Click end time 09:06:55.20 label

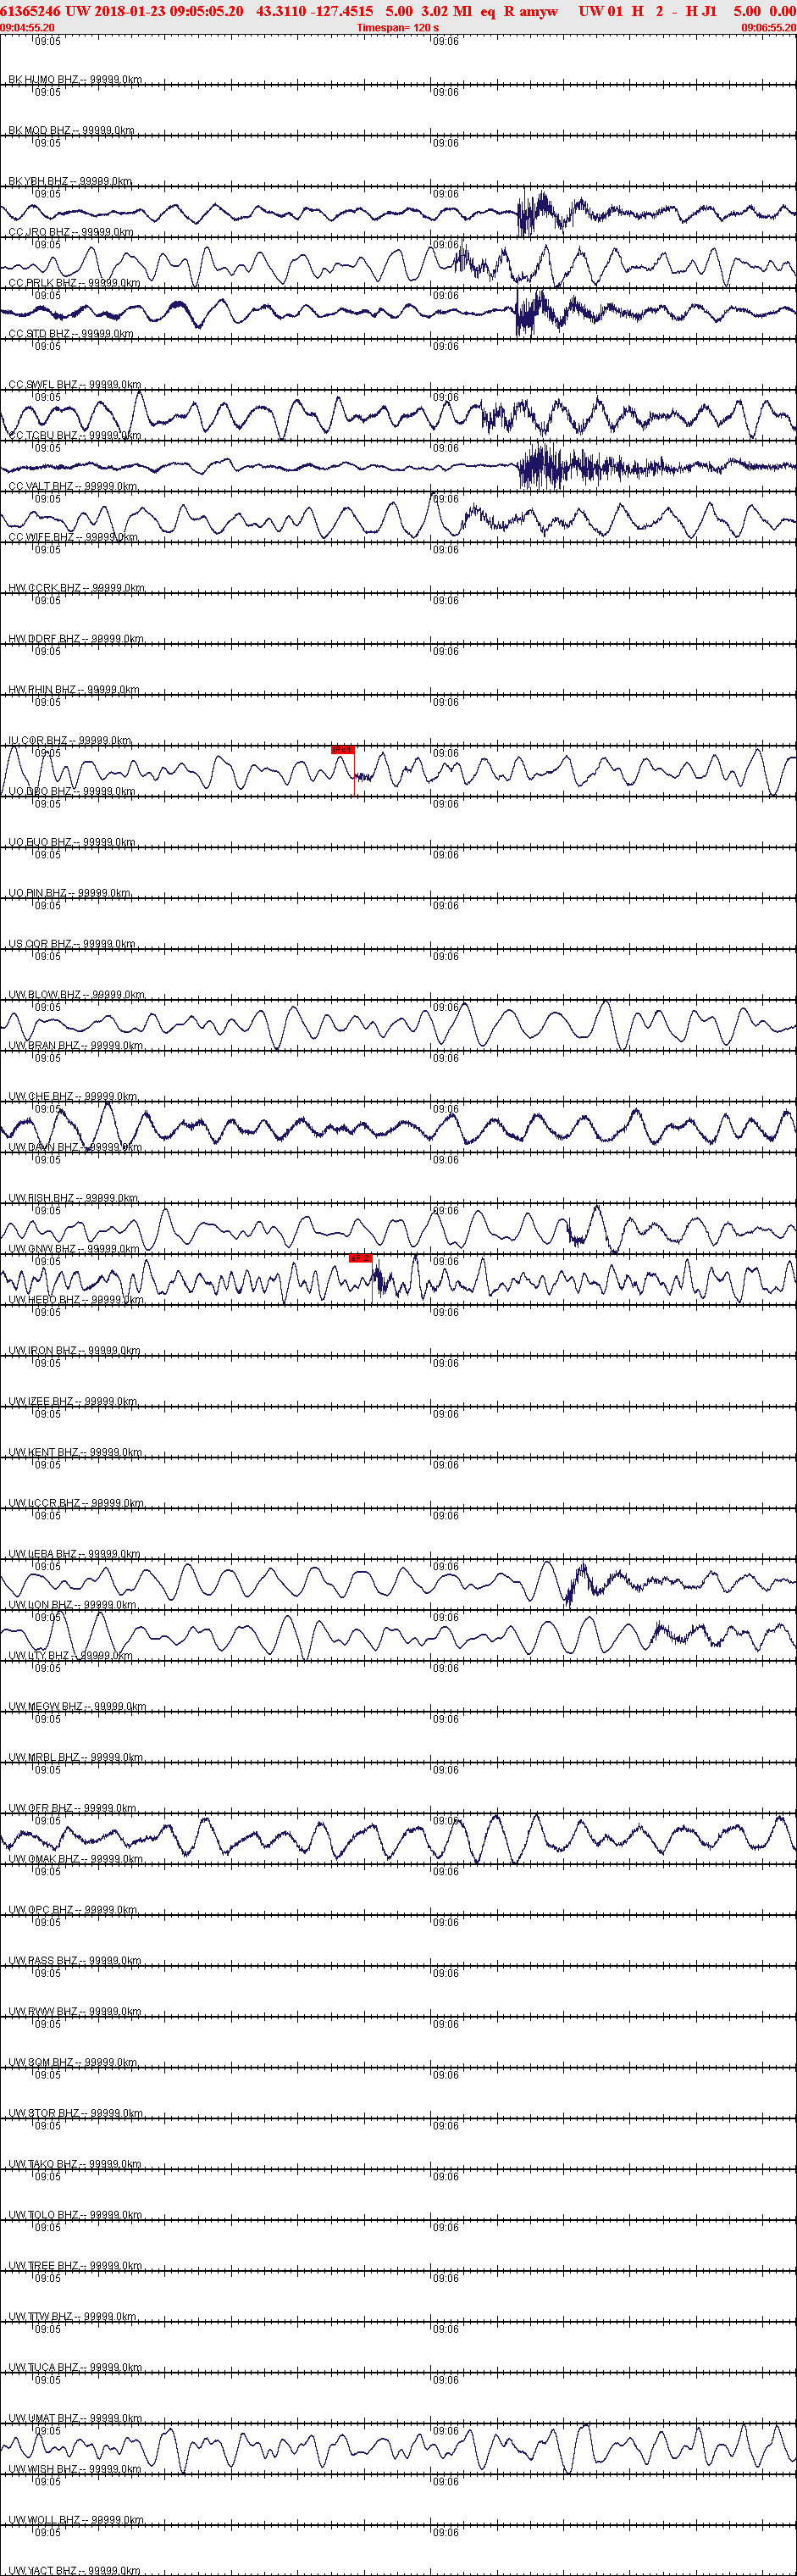(768, 28)
